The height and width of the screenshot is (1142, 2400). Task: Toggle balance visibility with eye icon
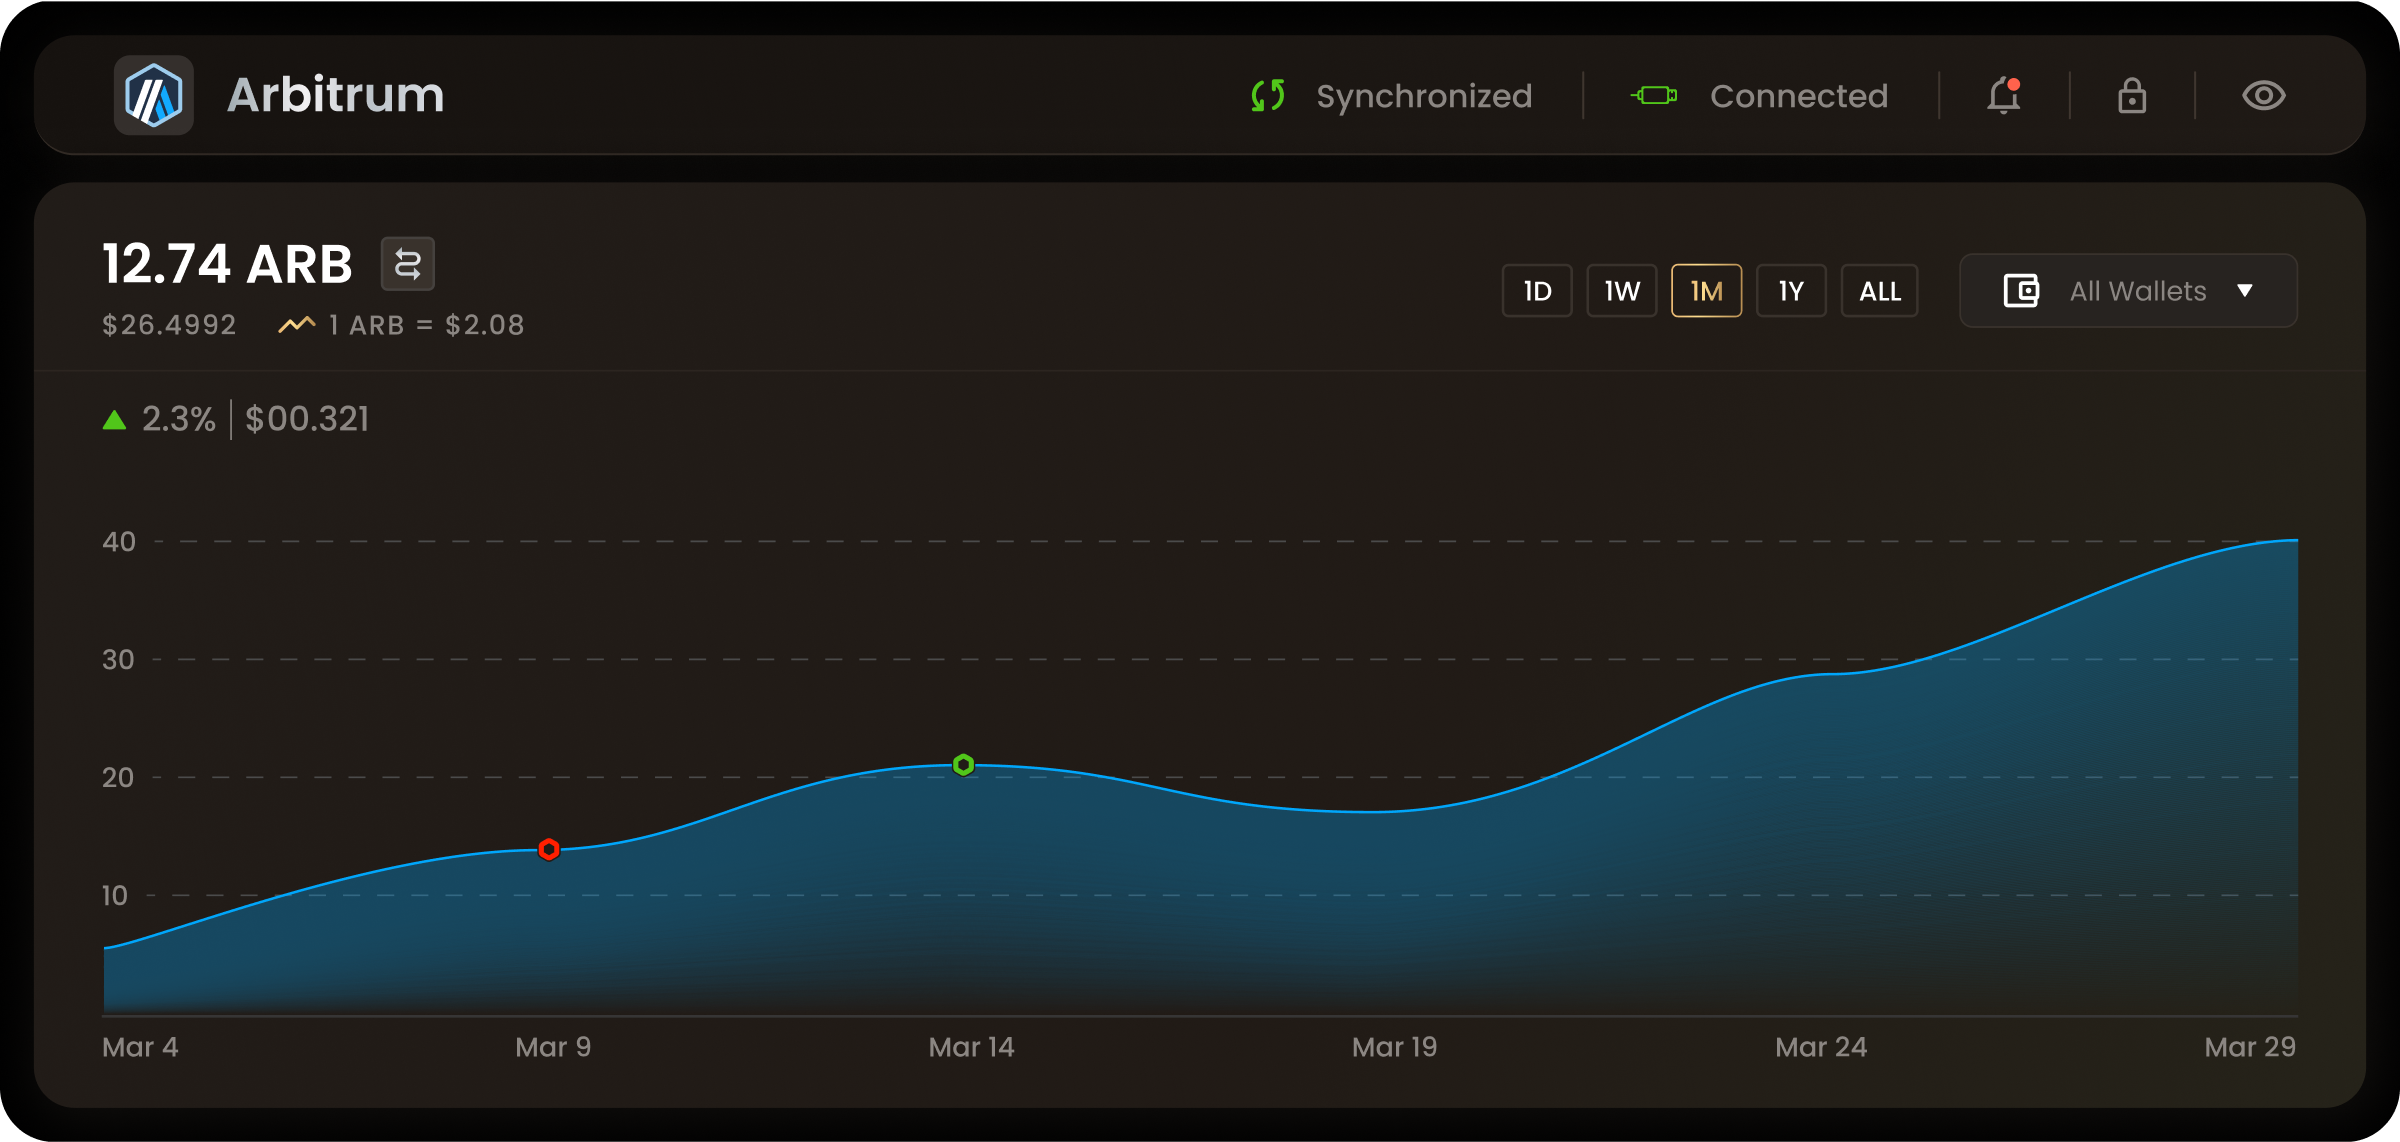click(2264, 96)
